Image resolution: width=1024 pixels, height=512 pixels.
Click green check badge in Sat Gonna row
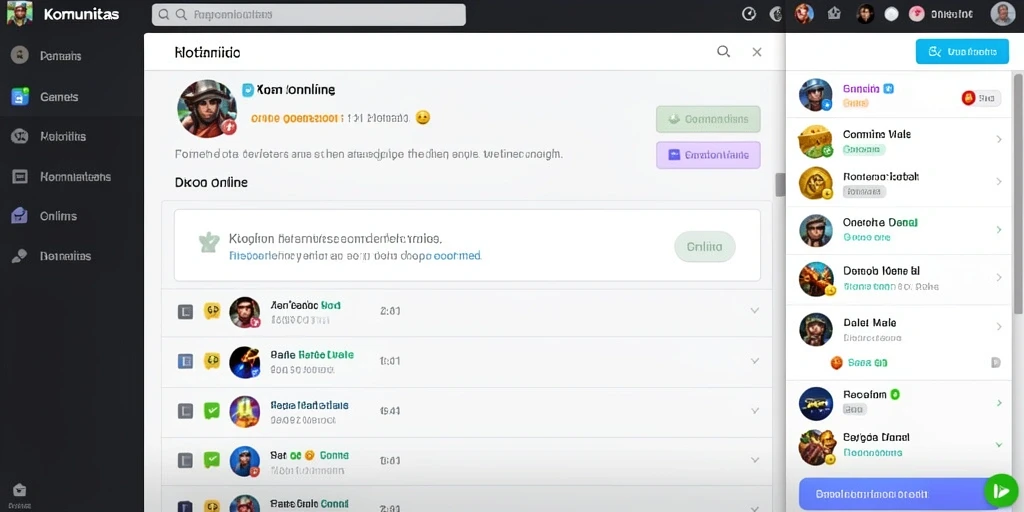(212, 460)
